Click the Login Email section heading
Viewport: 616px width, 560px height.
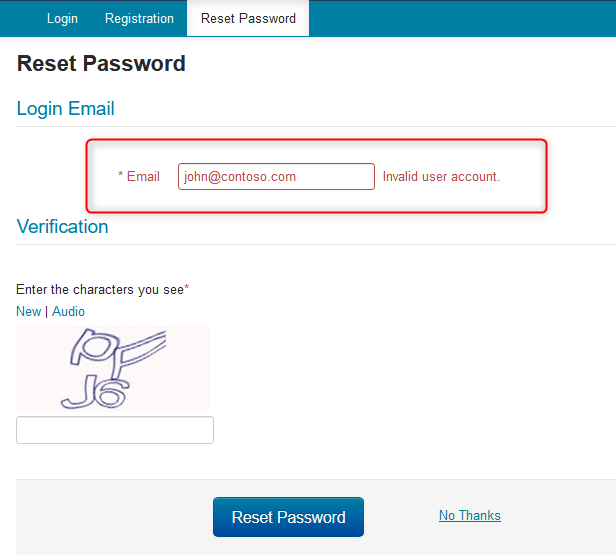(66, 109)
